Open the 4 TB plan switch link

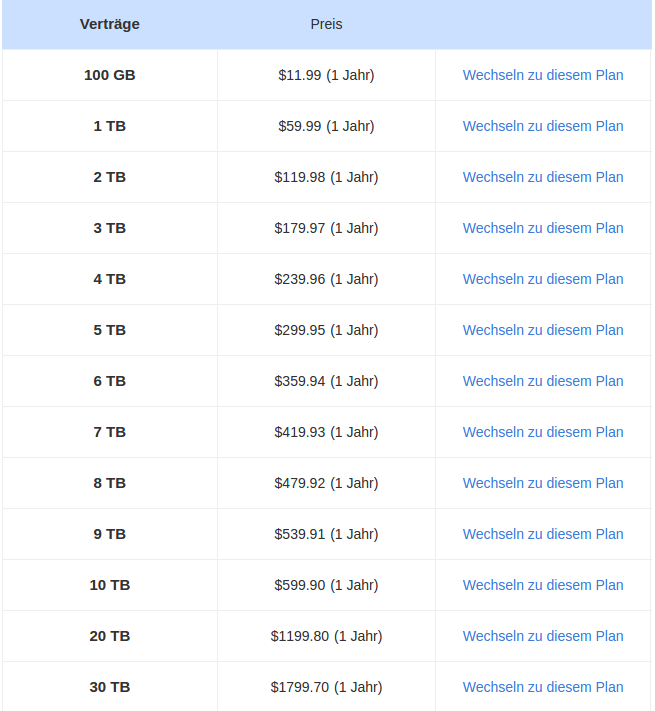click(543, 279)
